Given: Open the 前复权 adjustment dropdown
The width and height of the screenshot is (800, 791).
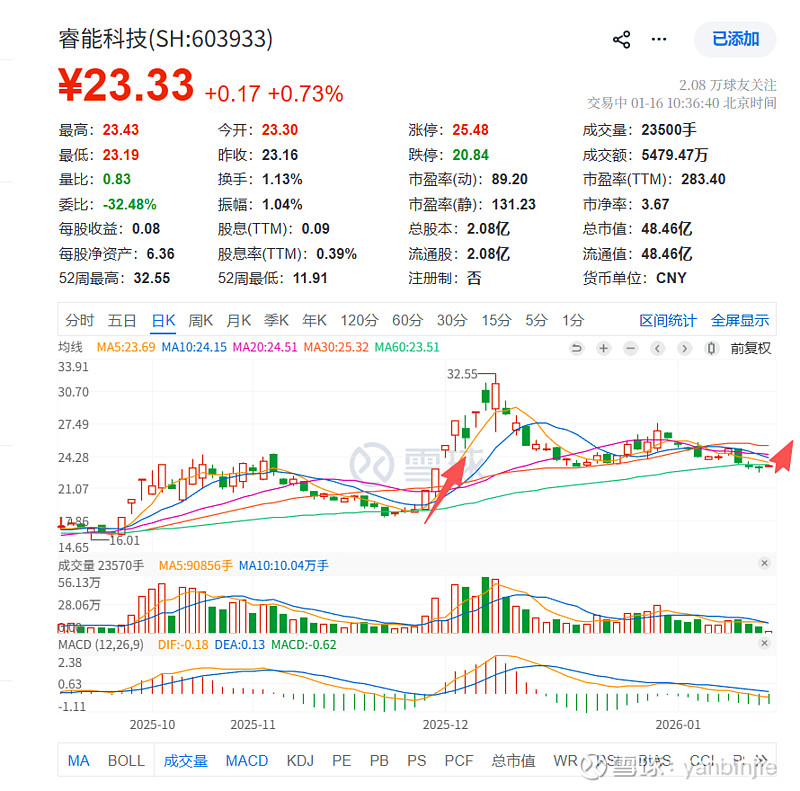Looking at the screenshot, I should point(751,349).
